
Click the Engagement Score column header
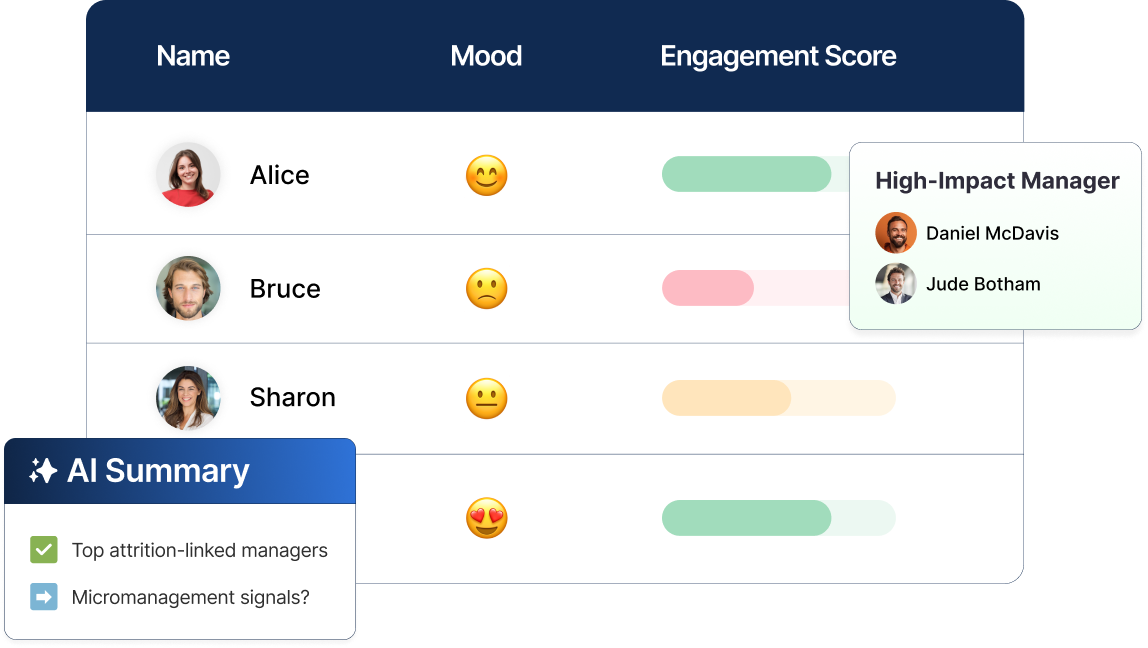(778, 56)
